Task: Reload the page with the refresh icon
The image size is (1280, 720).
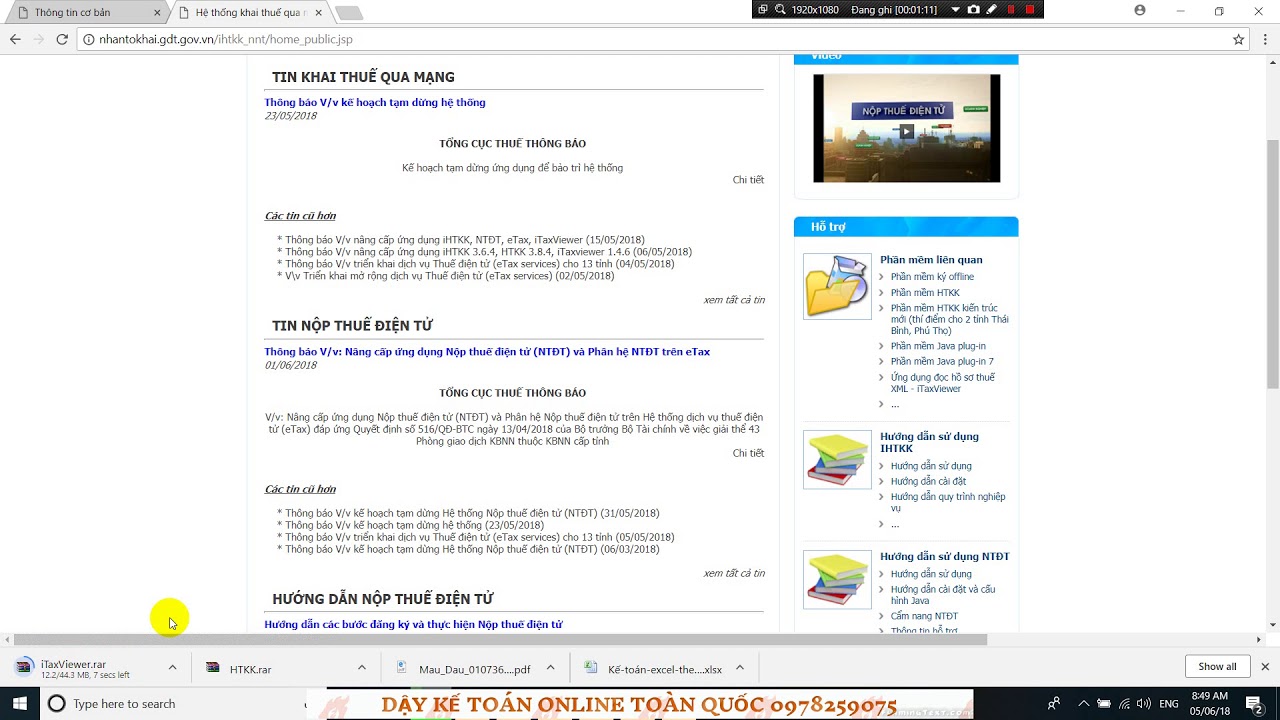Action: 62,39
